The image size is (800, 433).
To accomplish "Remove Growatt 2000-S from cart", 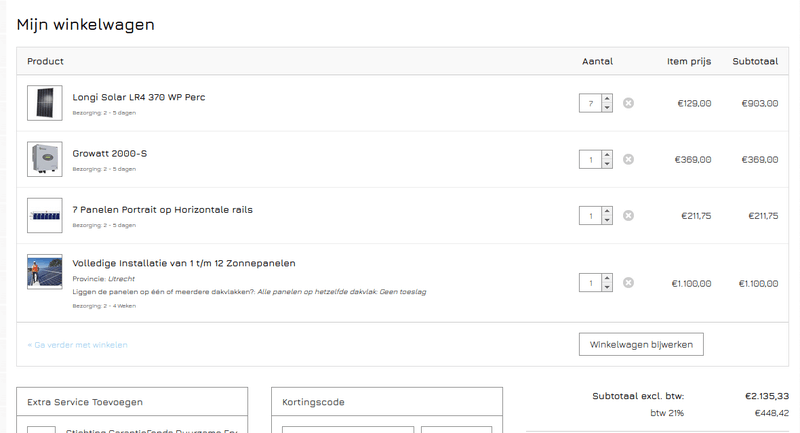I will coord(629,159).
